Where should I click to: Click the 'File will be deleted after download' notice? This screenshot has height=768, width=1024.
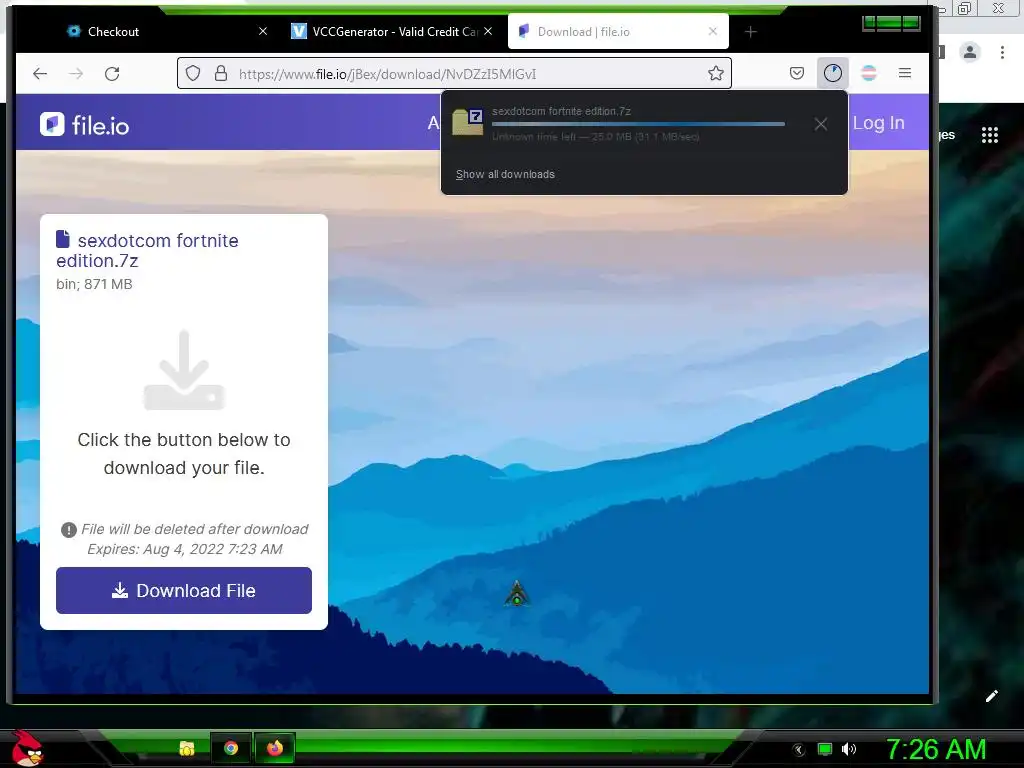tap(195, 529)
